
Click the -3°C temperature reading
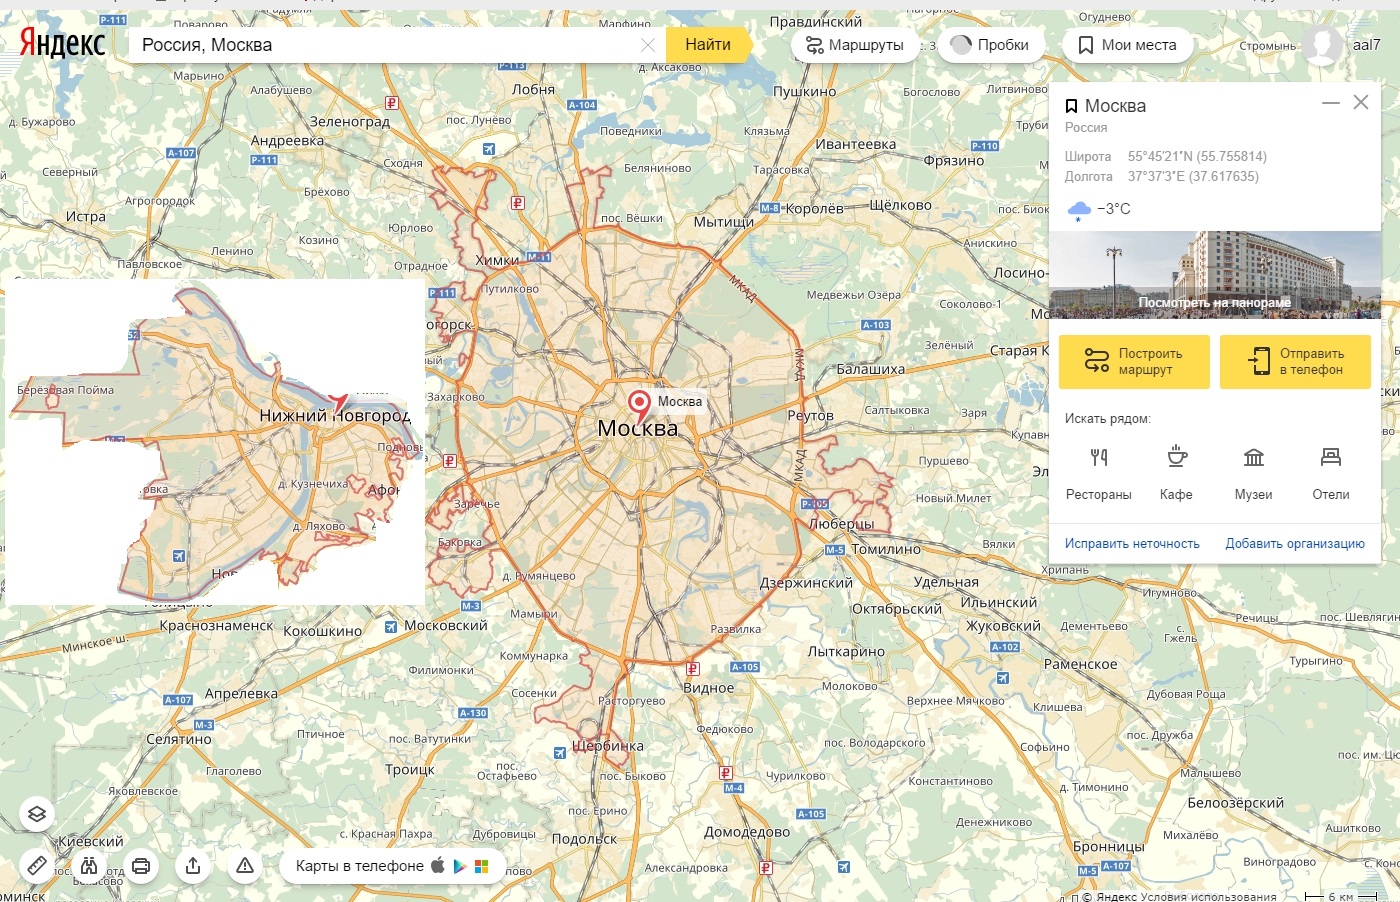1114,209
